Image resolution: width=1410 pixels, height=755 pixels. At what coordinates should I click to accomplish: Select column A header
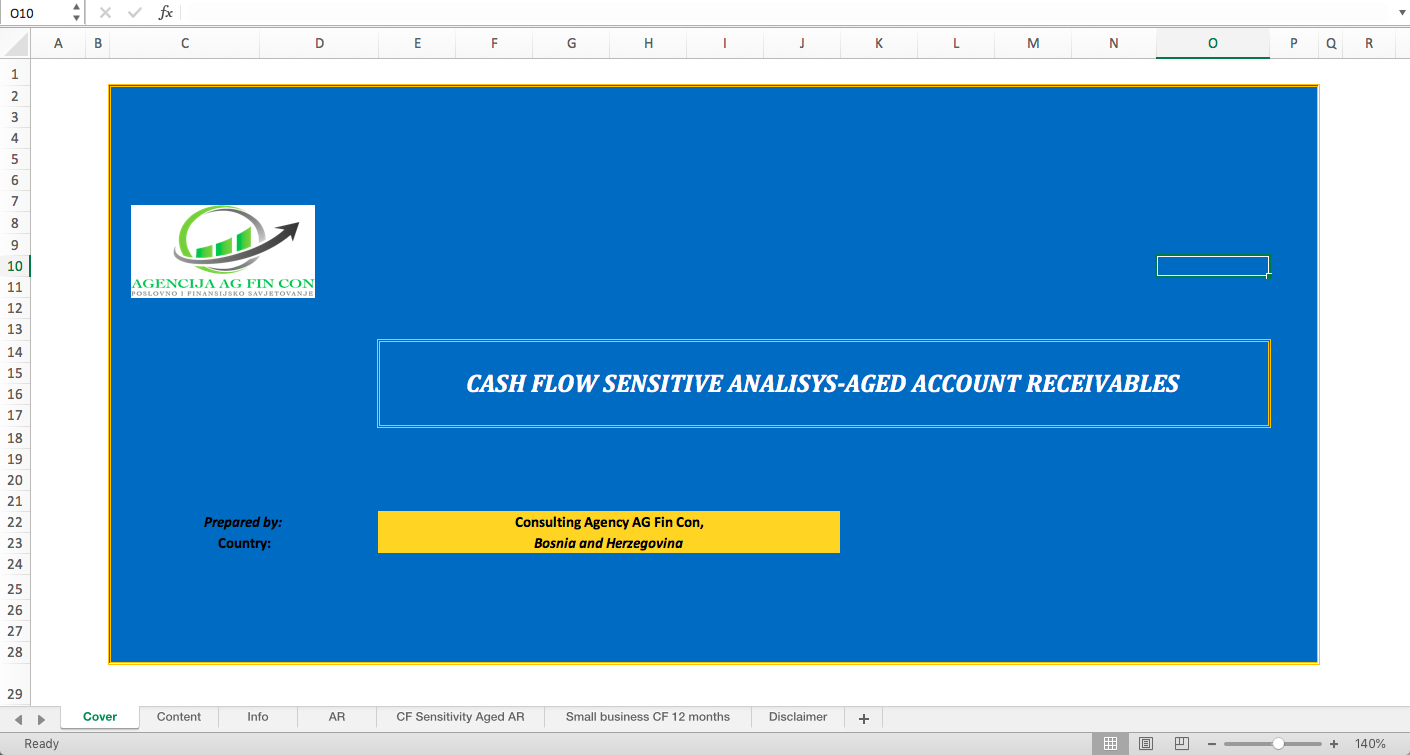click(58, 43)
